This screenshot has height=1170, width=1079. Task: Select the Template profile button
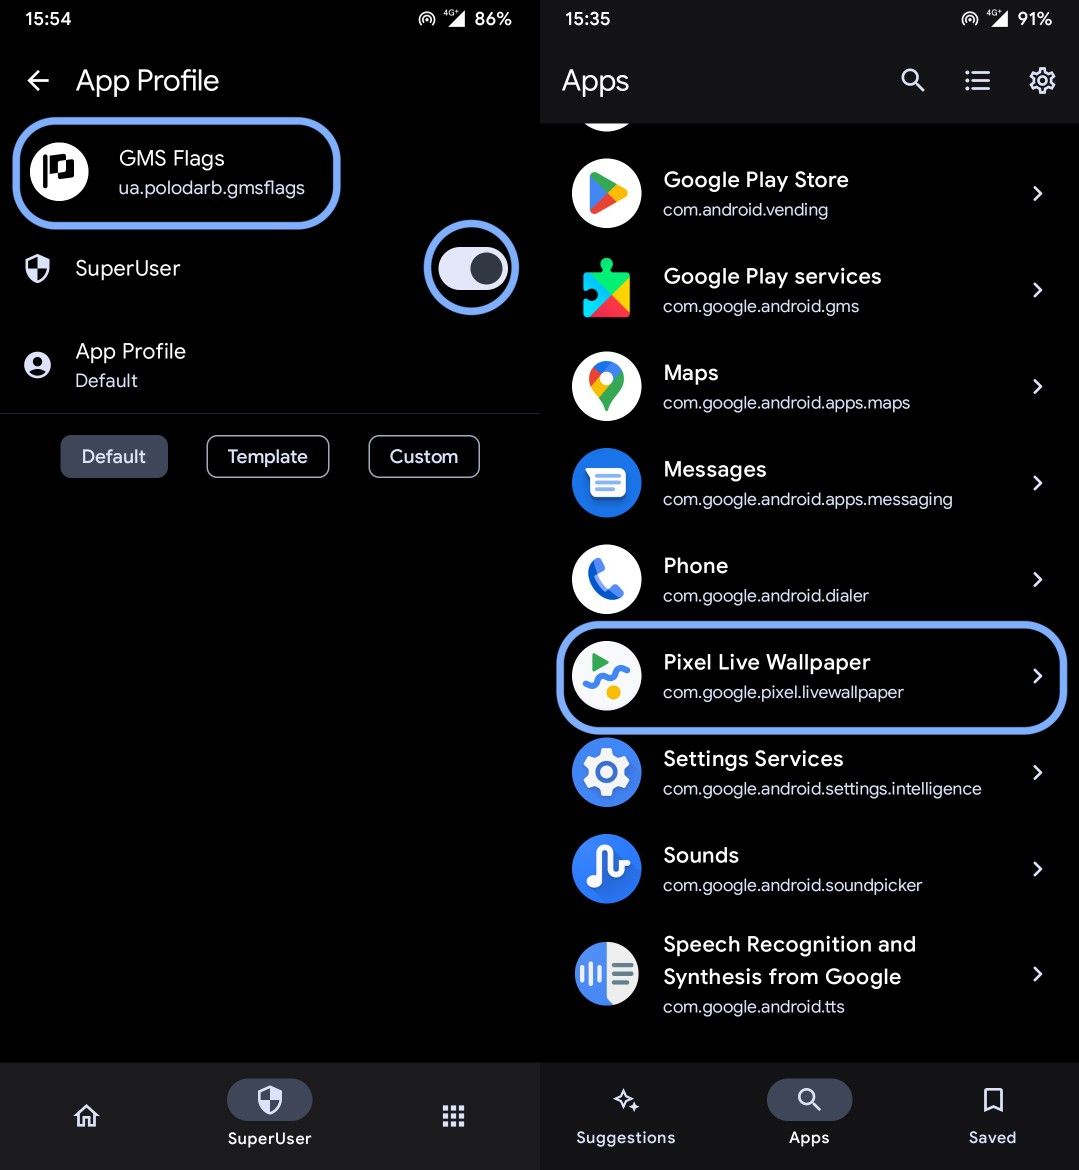coord(267,457)
